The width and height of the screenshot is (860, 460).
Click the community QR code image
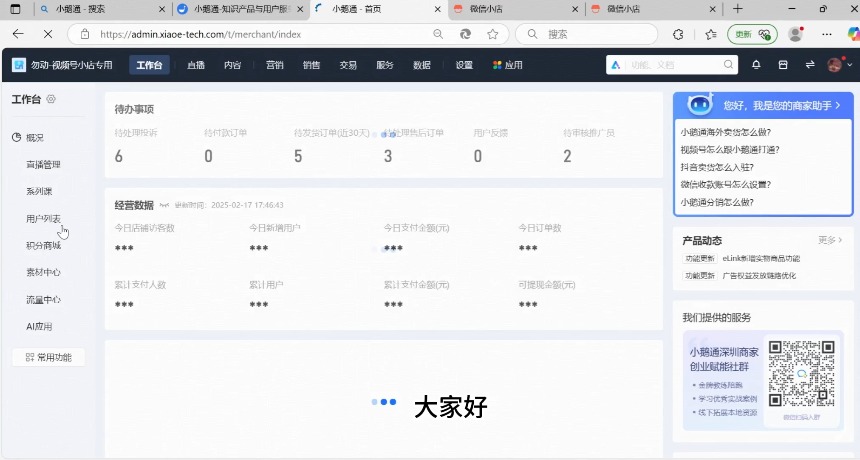pyautogui.click(x=801, y=373)
